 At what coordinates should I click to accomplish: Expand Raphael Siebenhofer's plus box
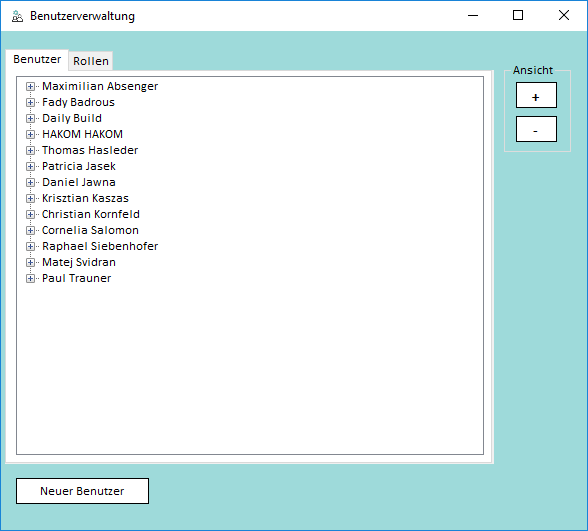pos(30,246)
